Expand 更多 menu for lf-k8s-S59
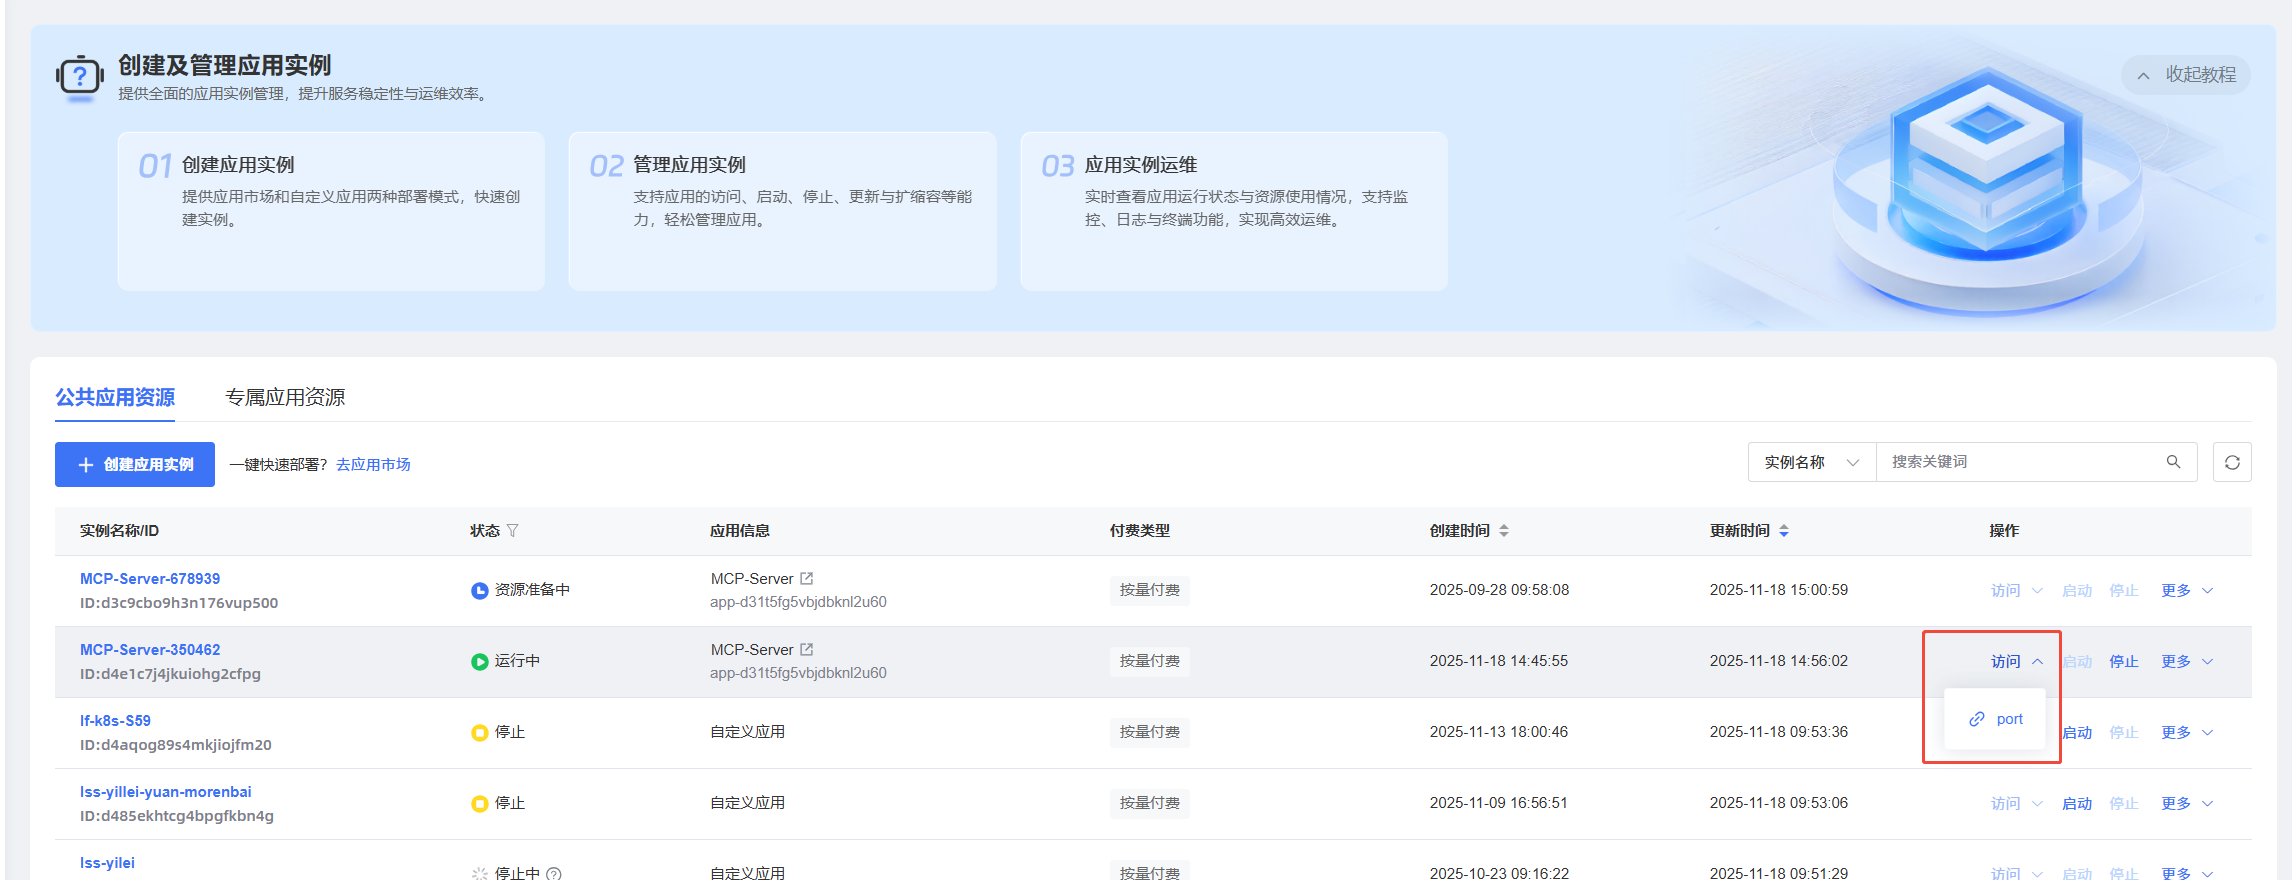 click(2186, 732)
